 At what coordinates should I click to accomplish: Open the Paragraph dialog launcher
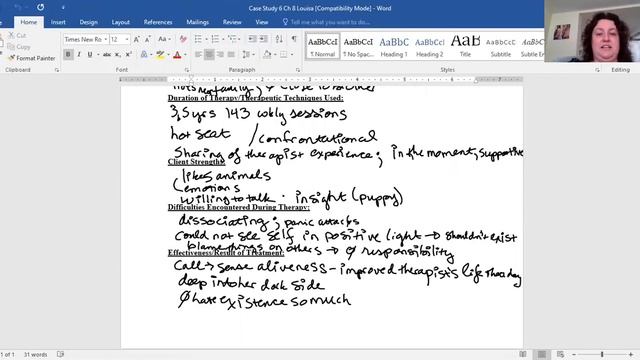298,70
